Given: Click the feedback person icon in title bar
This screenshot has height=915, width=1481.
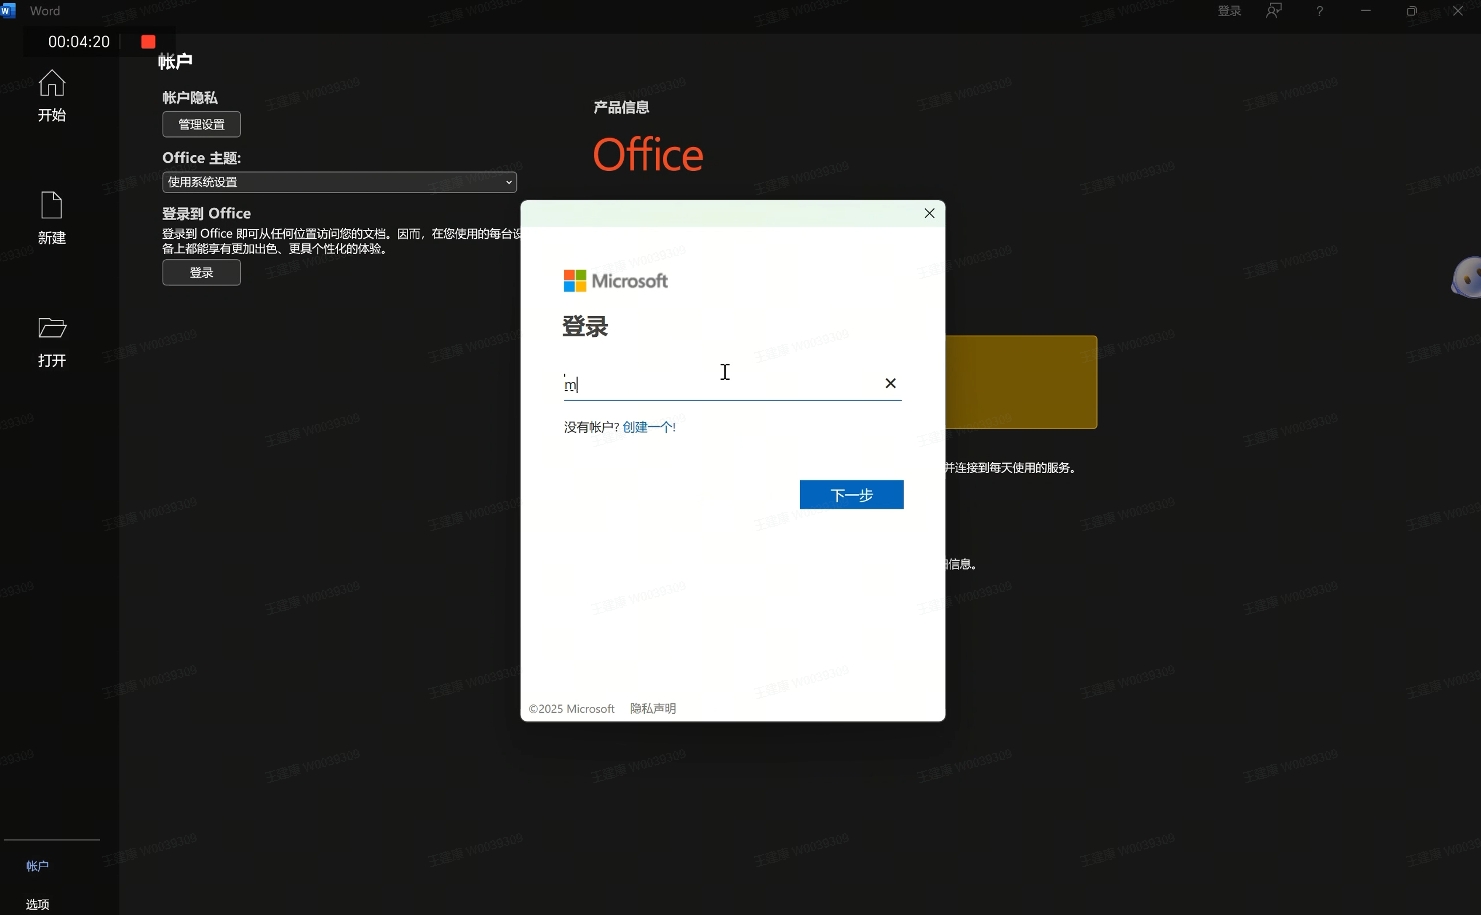Looking at the screenshot, I should click(1274, 11).
